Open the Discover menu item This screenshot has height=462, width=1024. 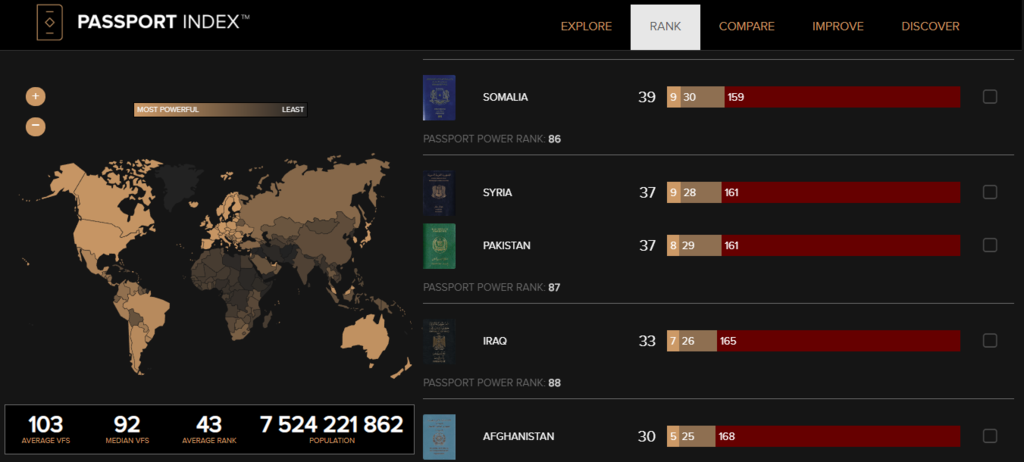[930, 27]
